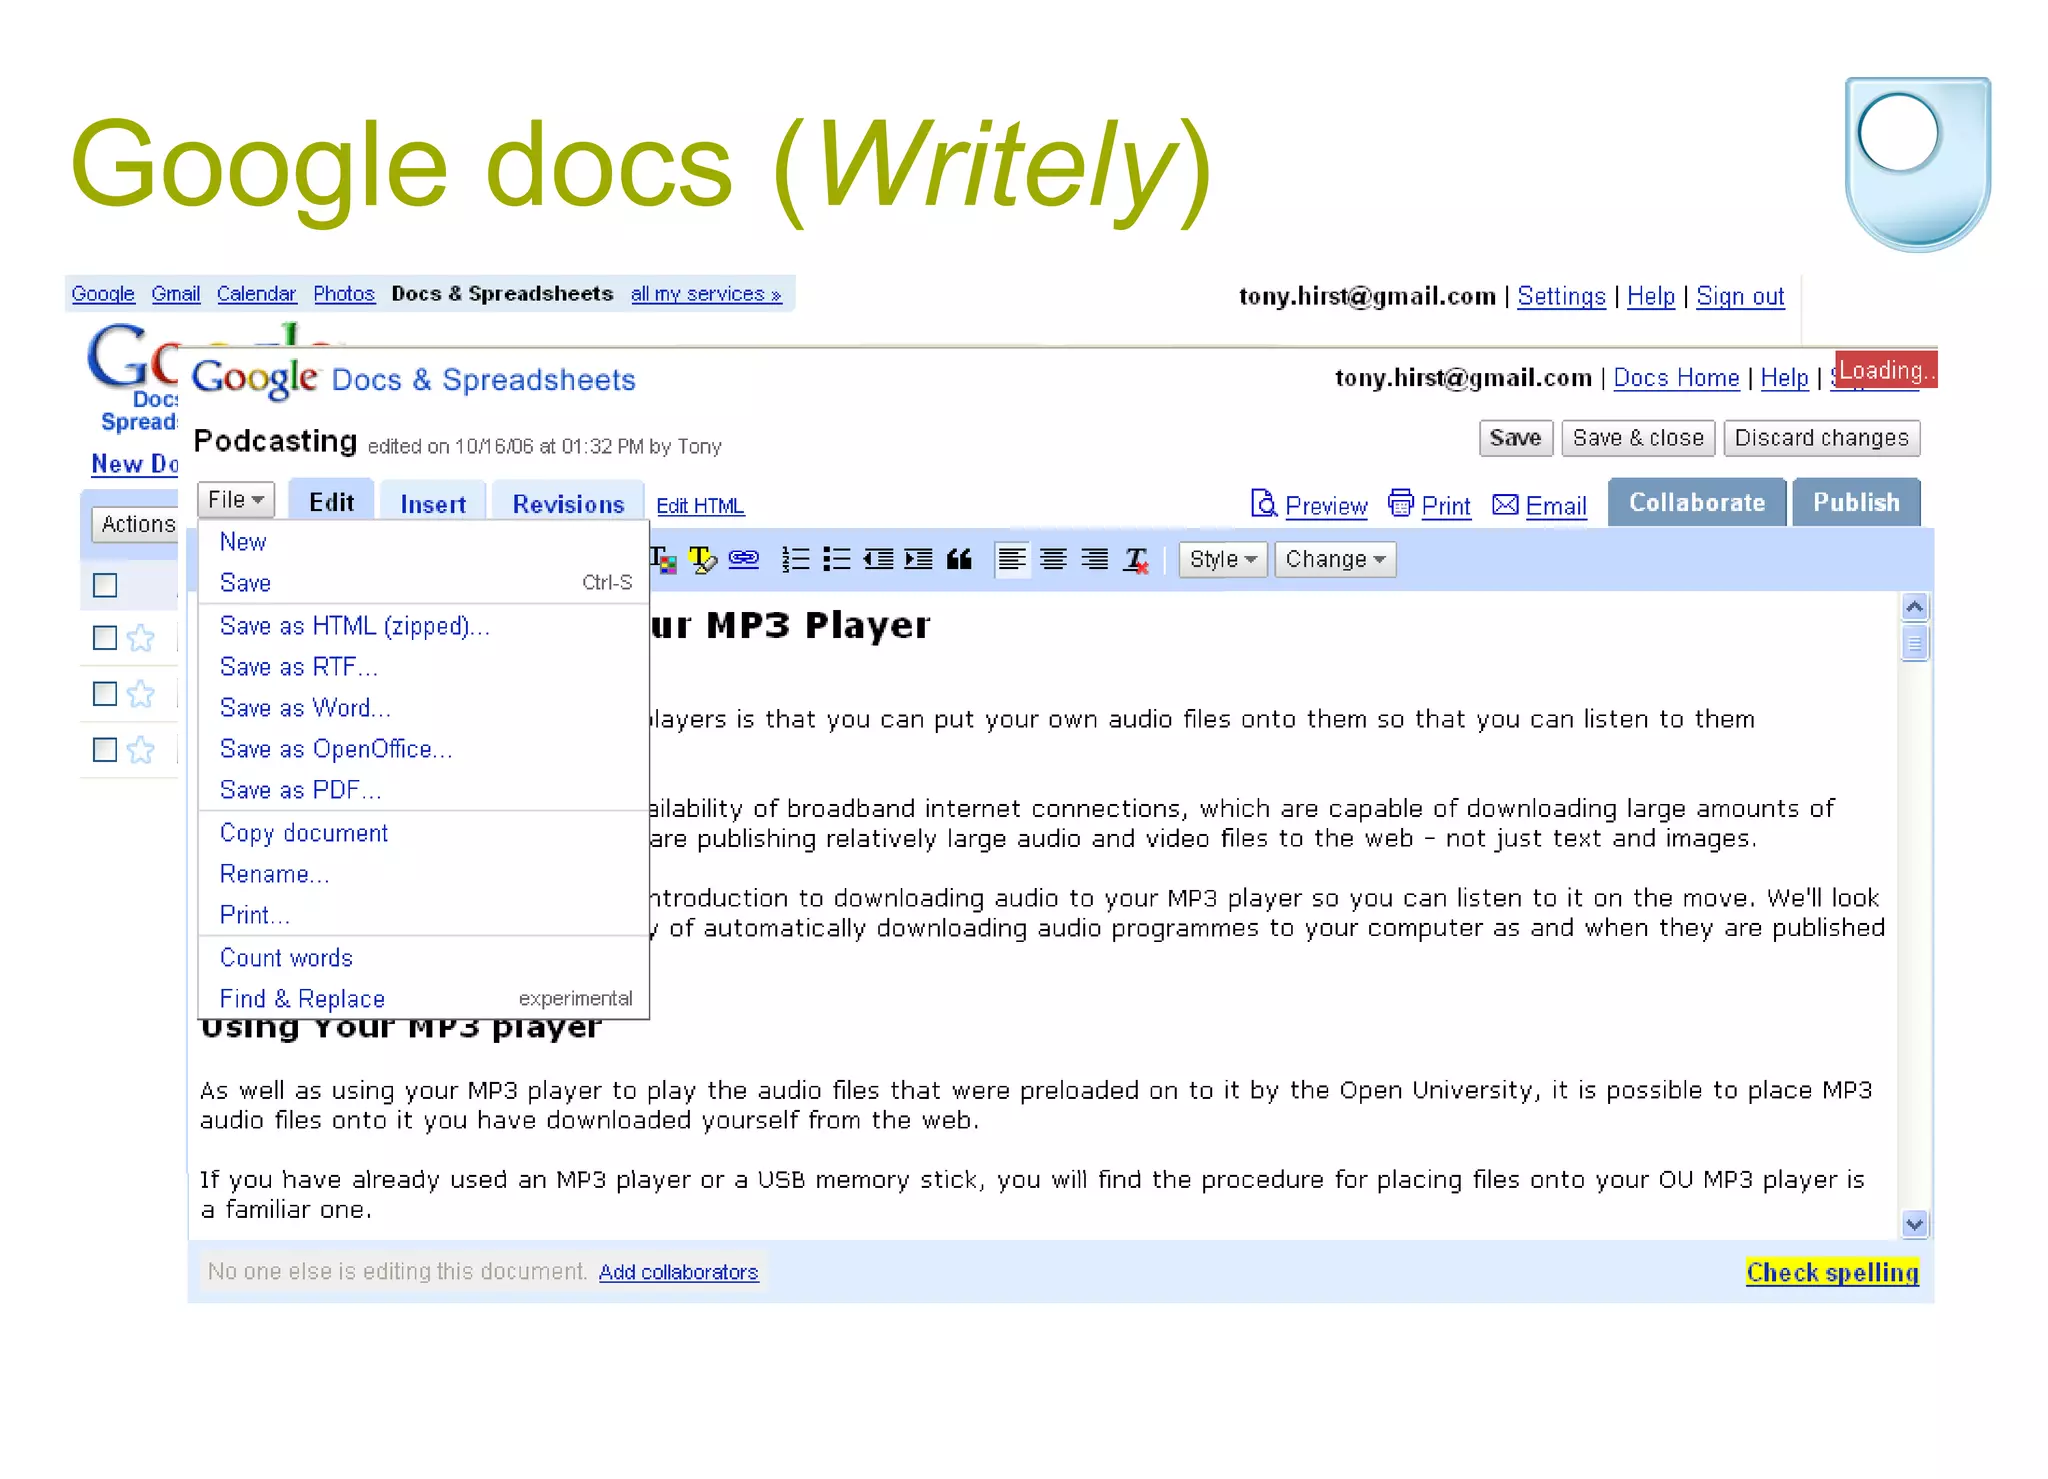The width and height of the screenshot is (2048, 1479).
Task: Apply numbered list formatting
Action: 796,560
